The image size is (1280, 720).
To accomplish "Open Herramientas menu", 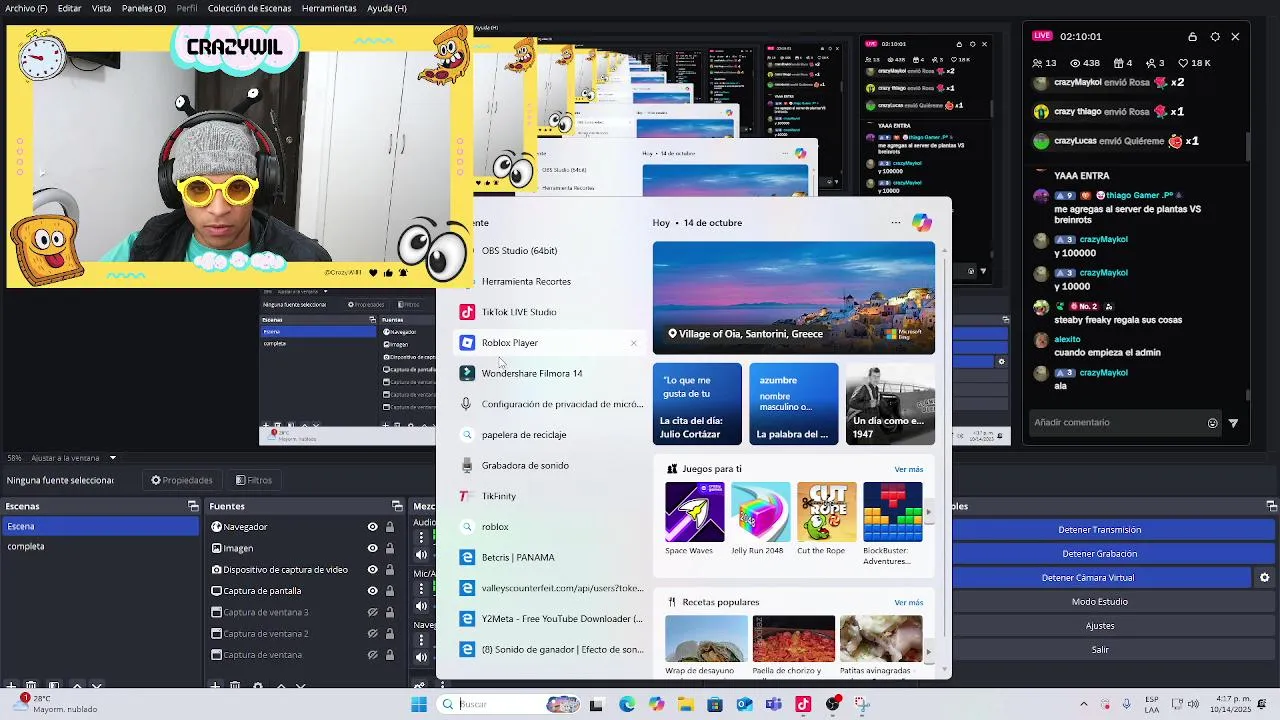I will pos(329,8).
